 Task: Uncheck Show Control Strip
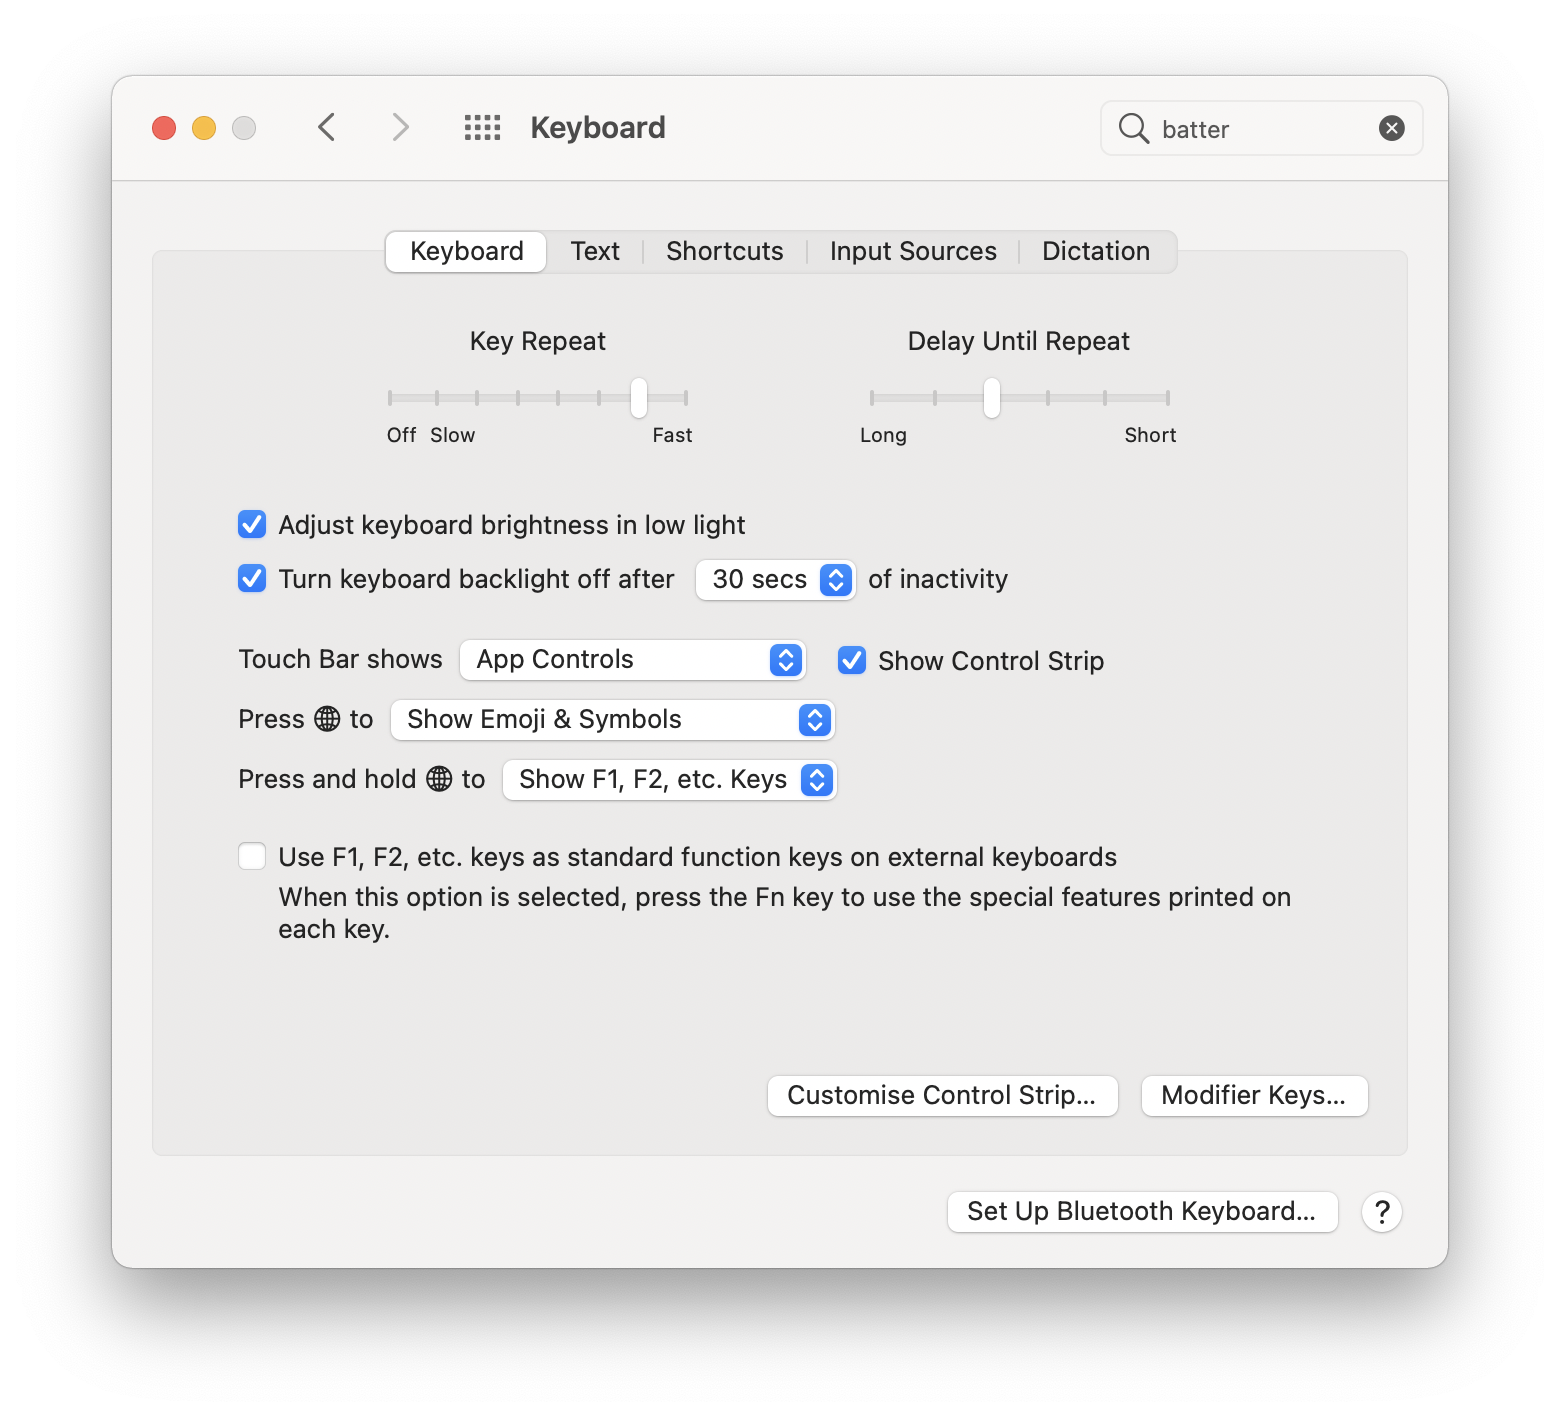click(852, 660)
